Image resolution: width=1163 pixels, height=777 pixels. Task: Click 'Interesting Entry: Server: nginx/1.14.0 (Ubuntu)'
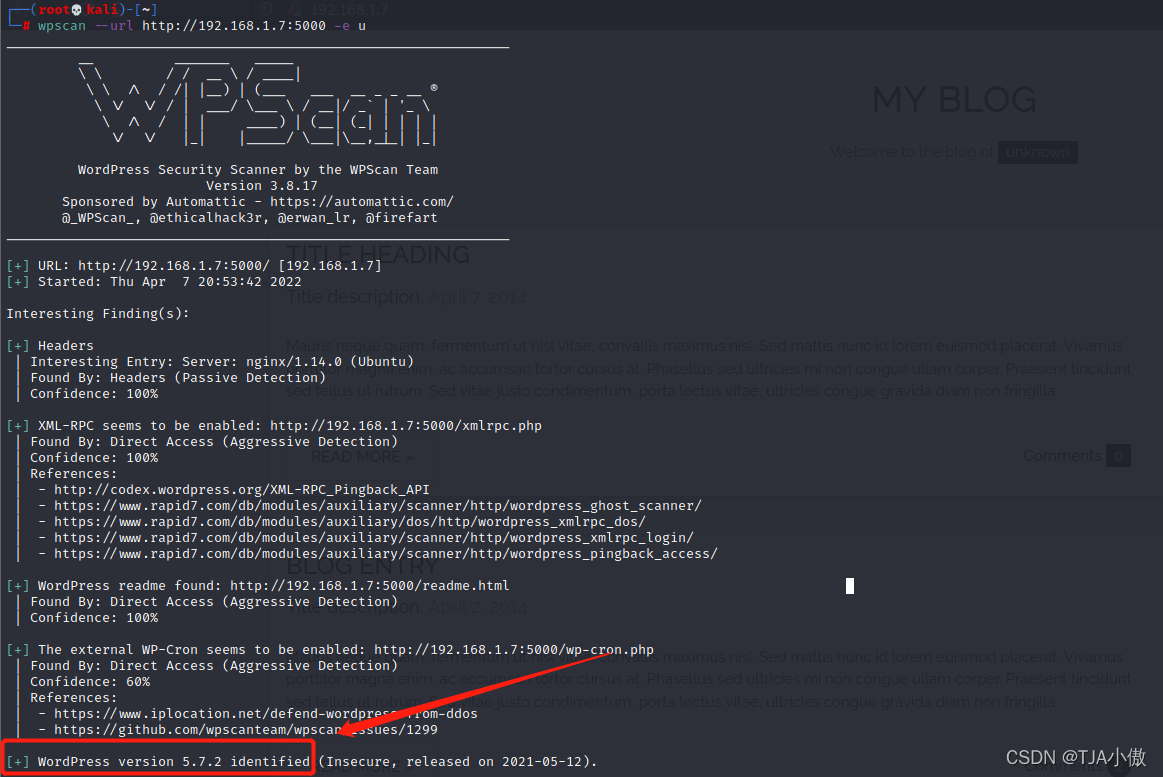coord(222,362)
